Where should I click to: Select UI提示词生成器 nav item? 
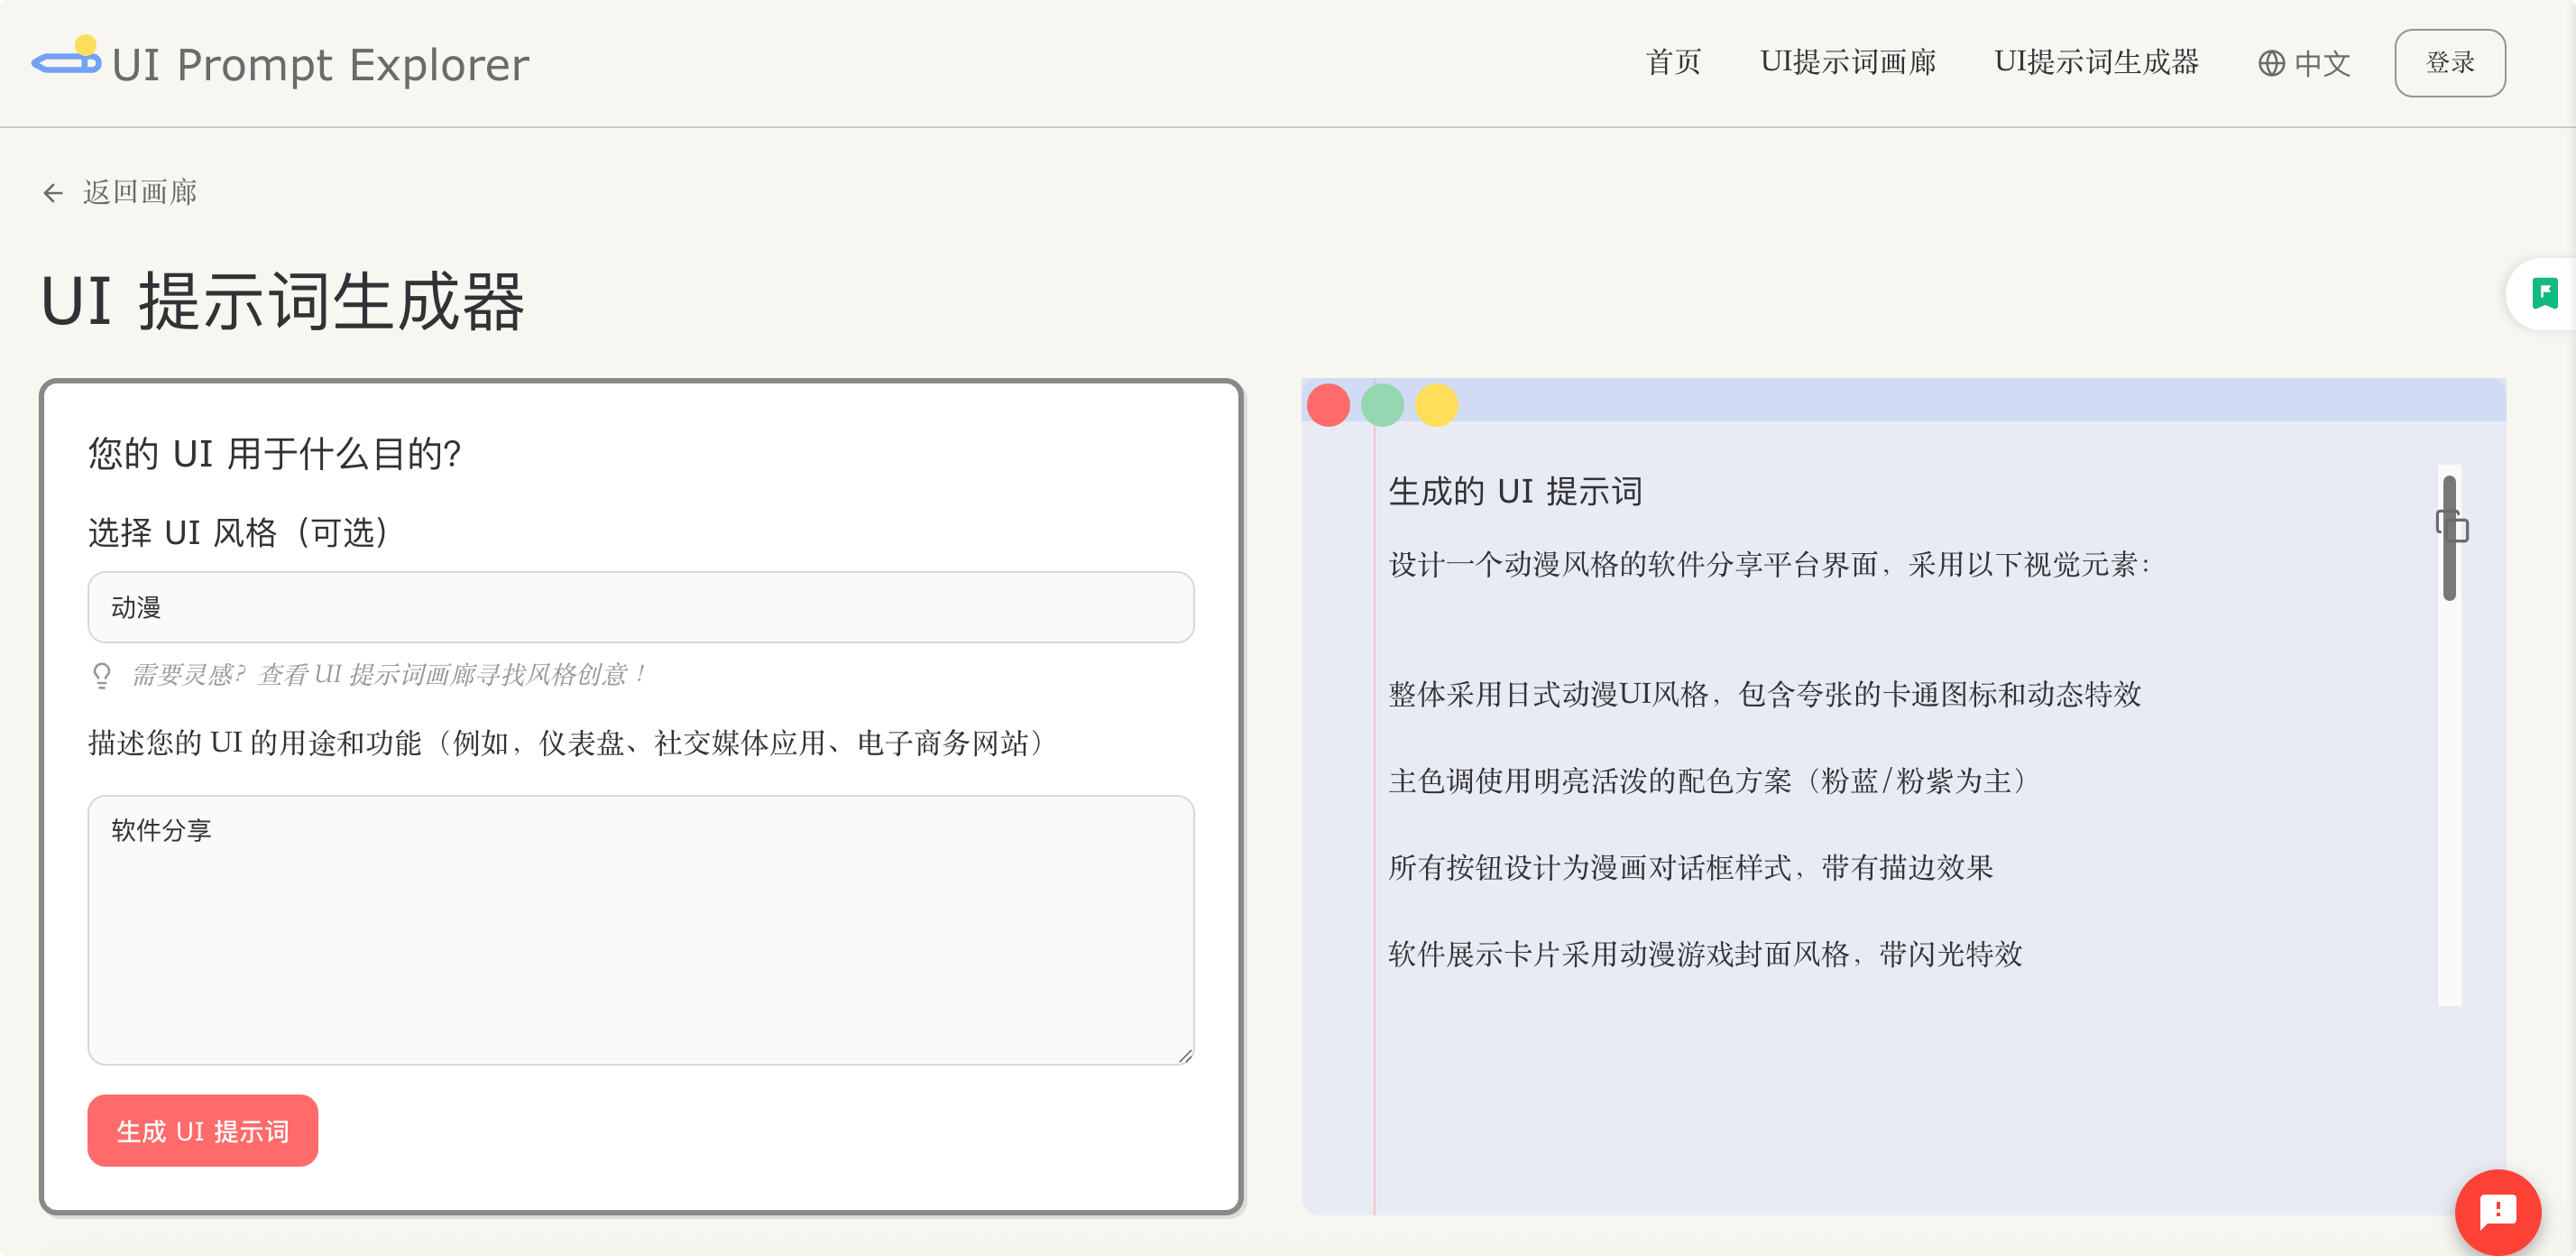(x=2096, y=62)
